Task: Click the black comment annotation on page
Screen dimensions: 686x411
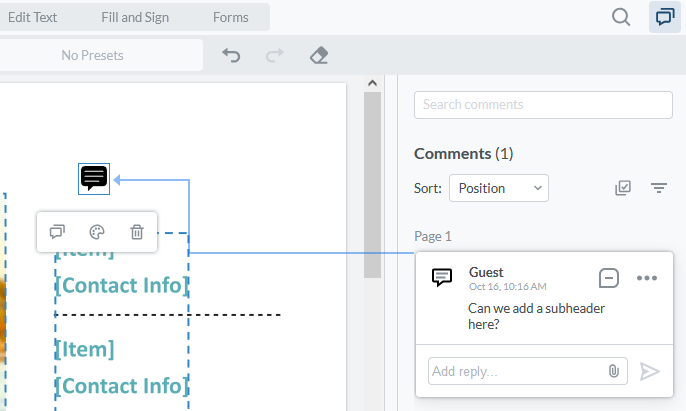Action: pyautogui.click(x=94, y=178)
